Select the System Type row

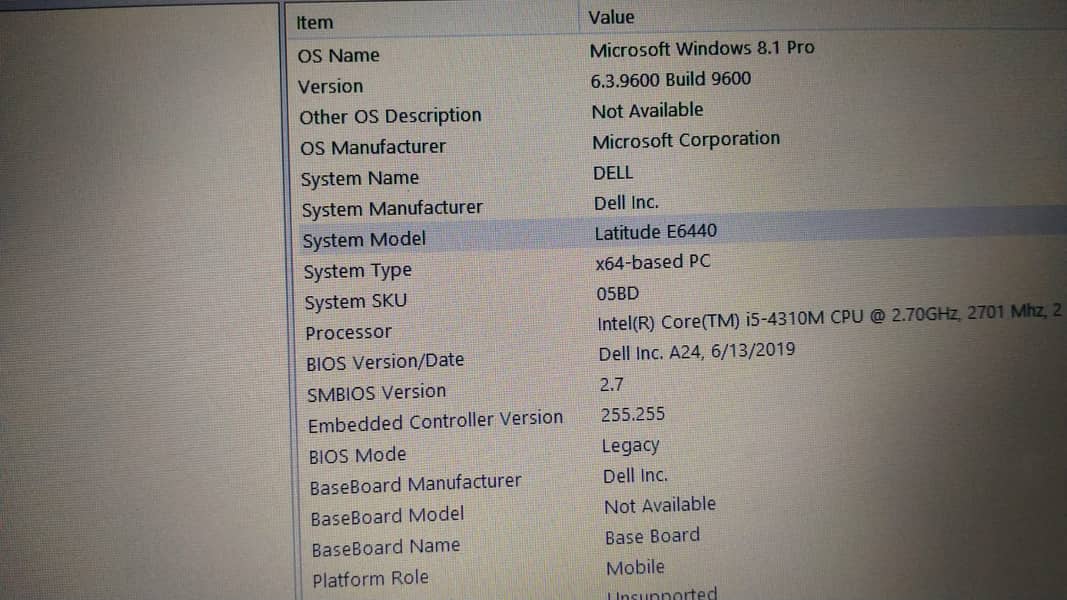pyautogui.click(x=357, y=271)
